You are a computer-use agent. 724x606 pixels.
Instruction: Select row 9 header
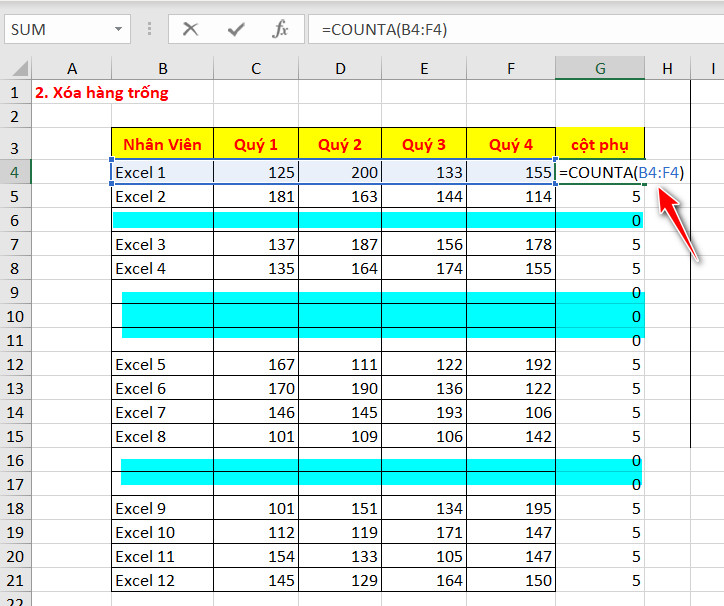click(x=15, y=292)
